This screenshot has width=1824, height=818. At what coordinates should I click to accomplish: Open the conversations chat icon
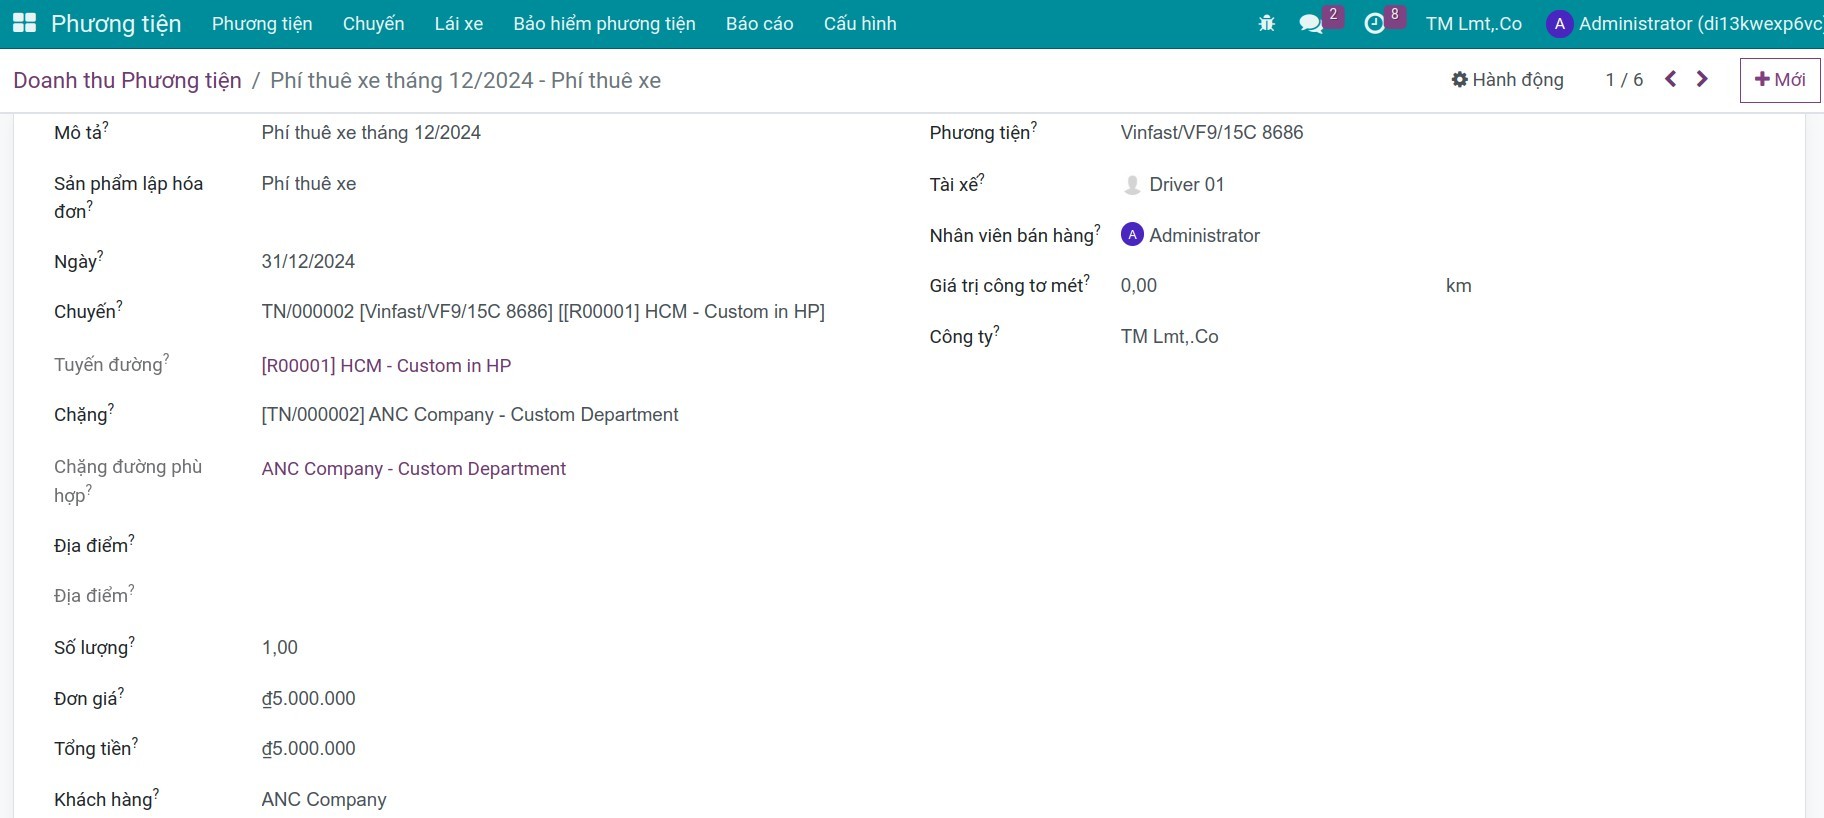pyautogui.click(x=1311, y=23)
